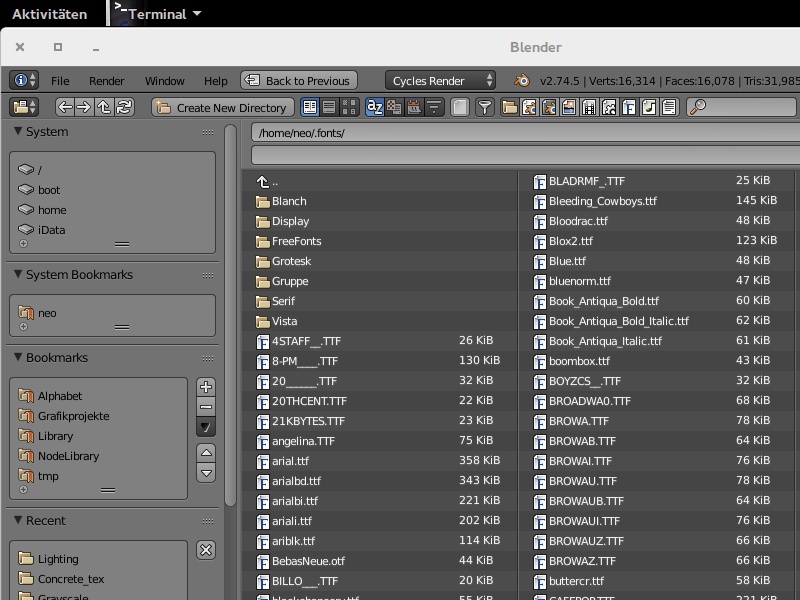800x600 pixels.
Task: Click the /home/neo/.fonts/ path field
Action: click(x=526, y=133)
